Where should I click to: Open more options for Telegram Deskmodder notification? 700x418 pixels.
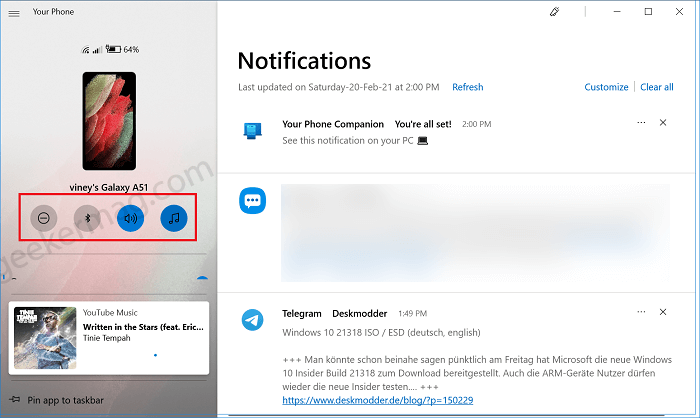click(x=641, y=312)
